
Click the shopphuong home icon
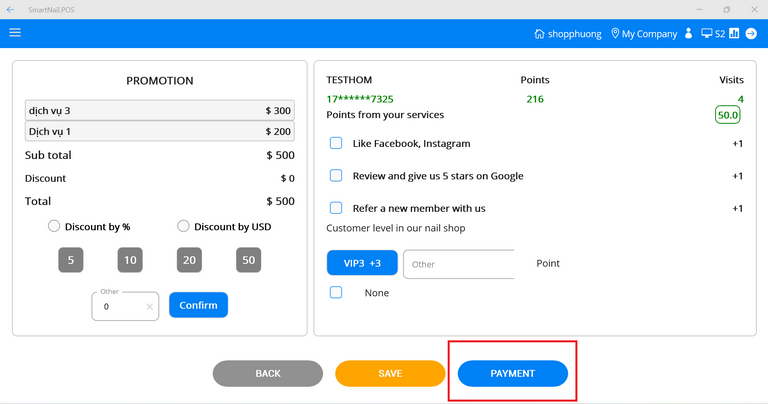click(x=540, y=34)
